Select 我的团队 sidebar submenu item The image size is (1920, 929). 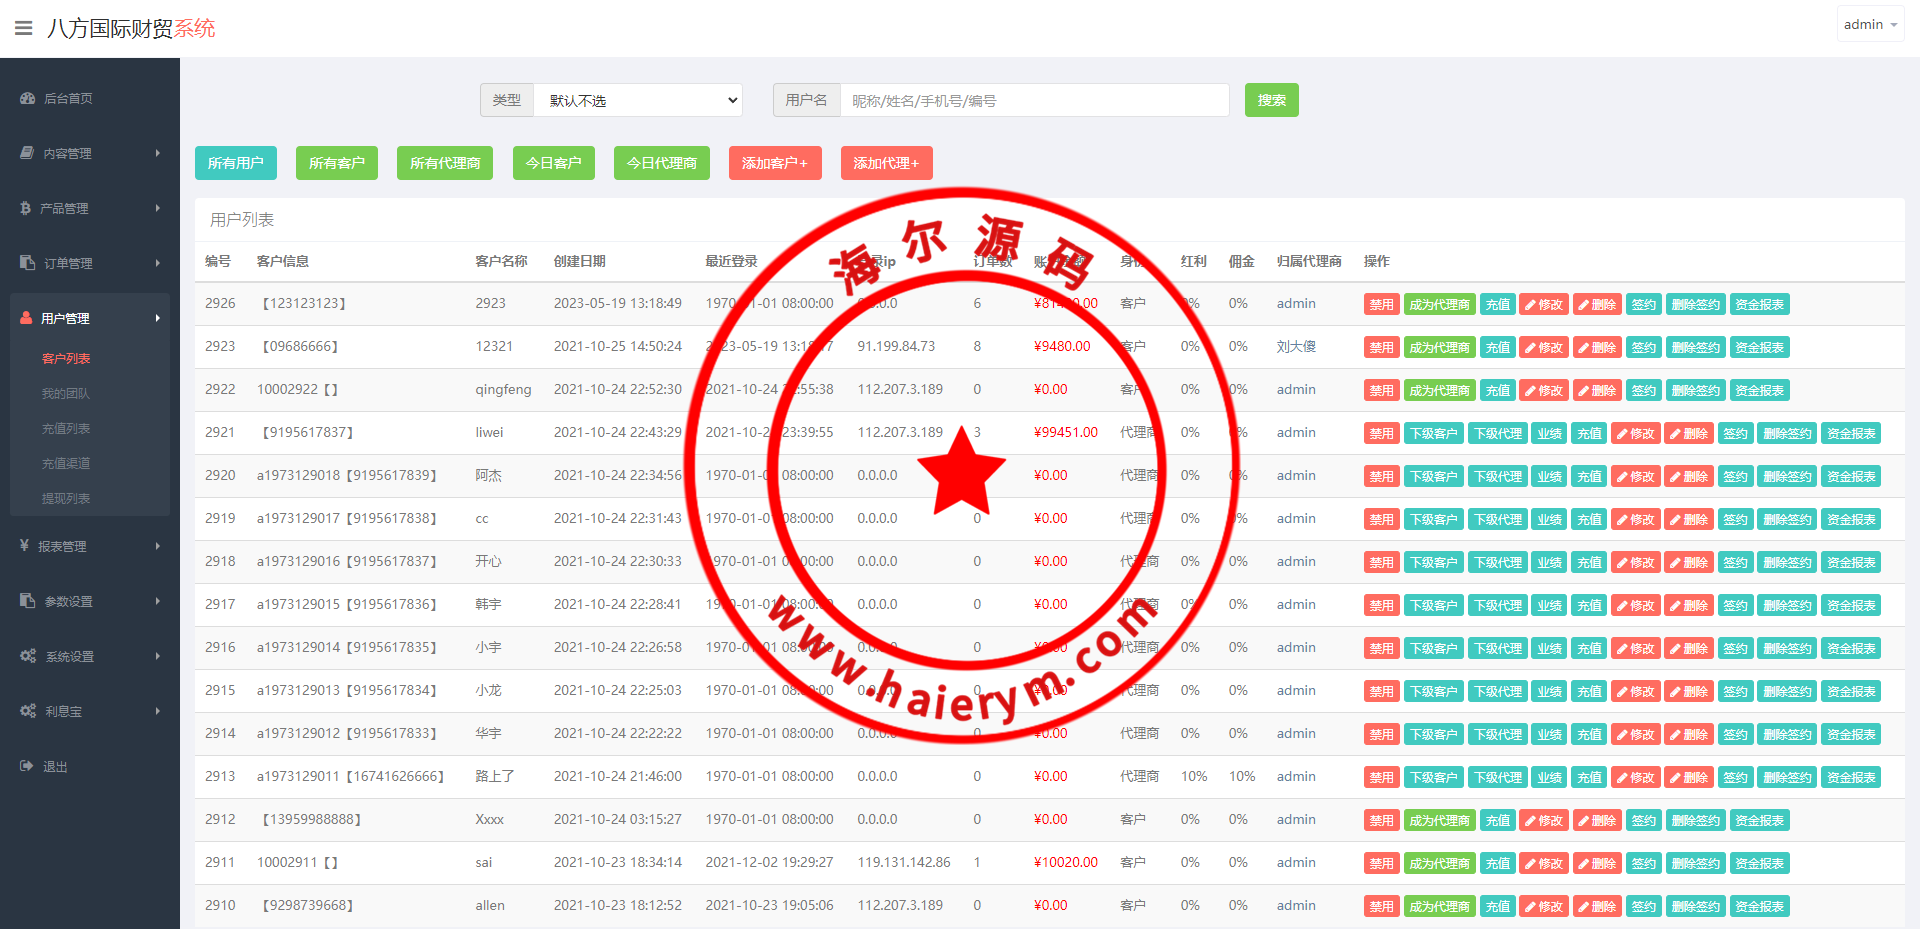coord(66,393)
